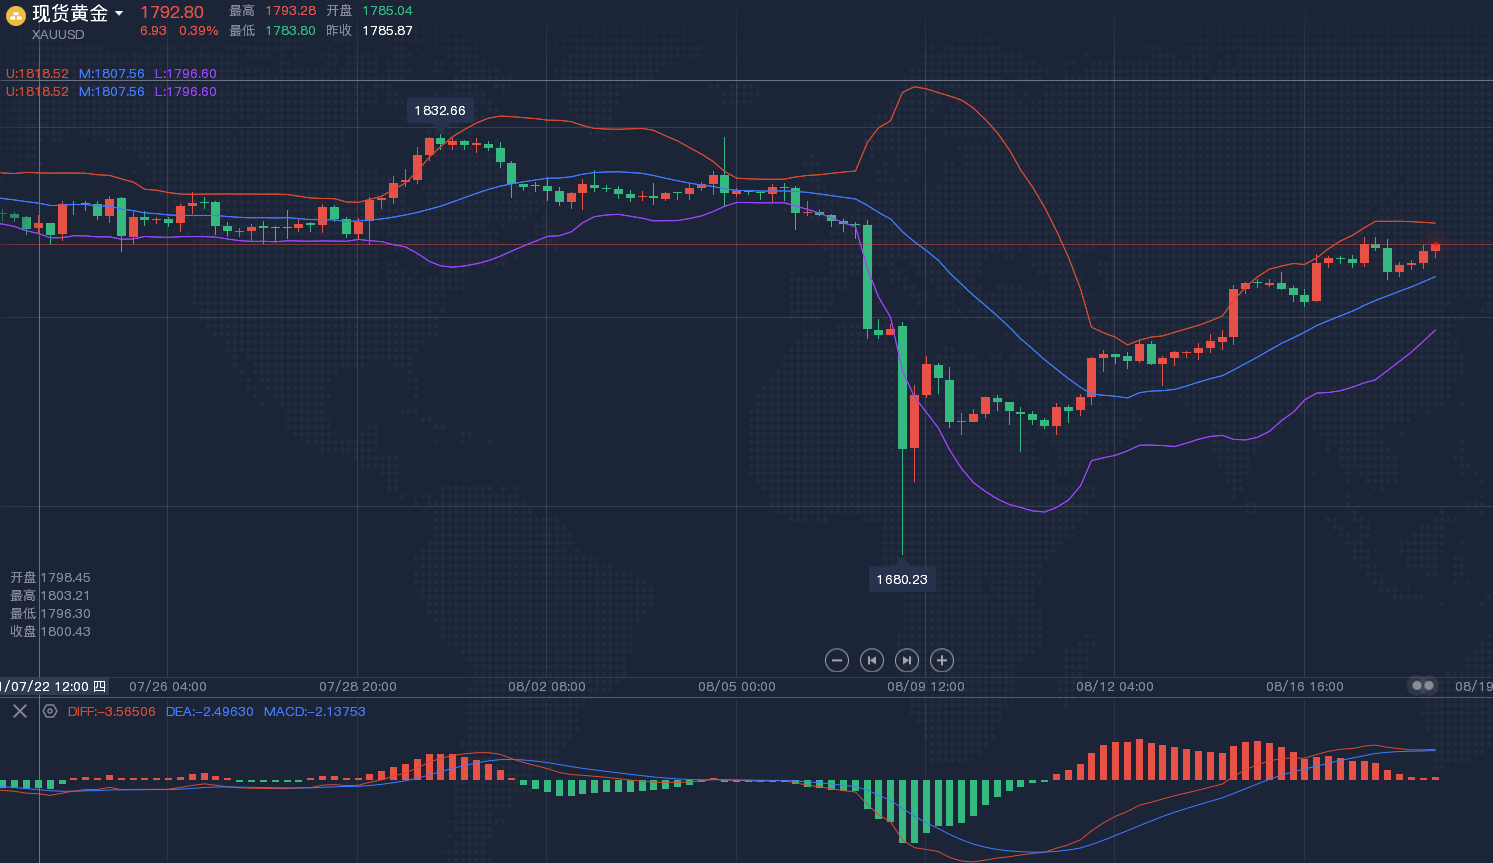Click the 1832.66 high price label
The width and height of the screenshot is (1493, 863).
tap(440, 111)
